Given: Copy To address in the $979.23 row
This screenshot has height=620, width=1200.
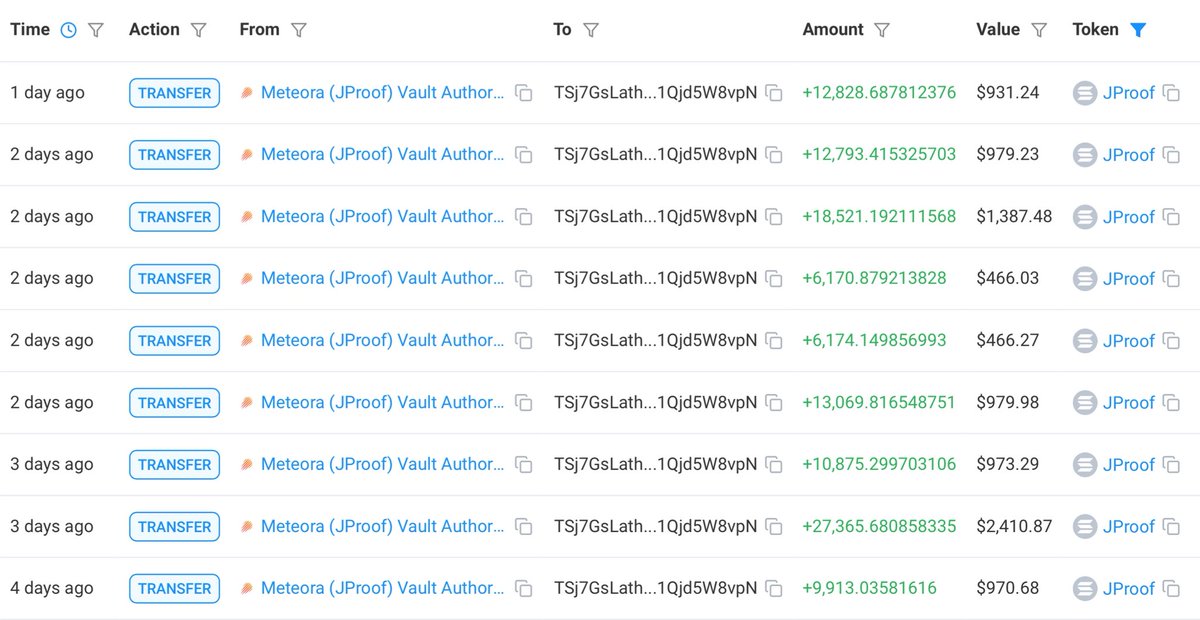Looking at the screenshot, I should (x=773, y=155).
